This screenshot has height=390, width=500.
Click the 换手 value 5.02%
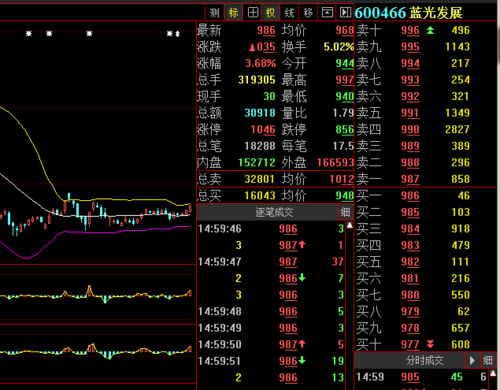click(339, 47)
